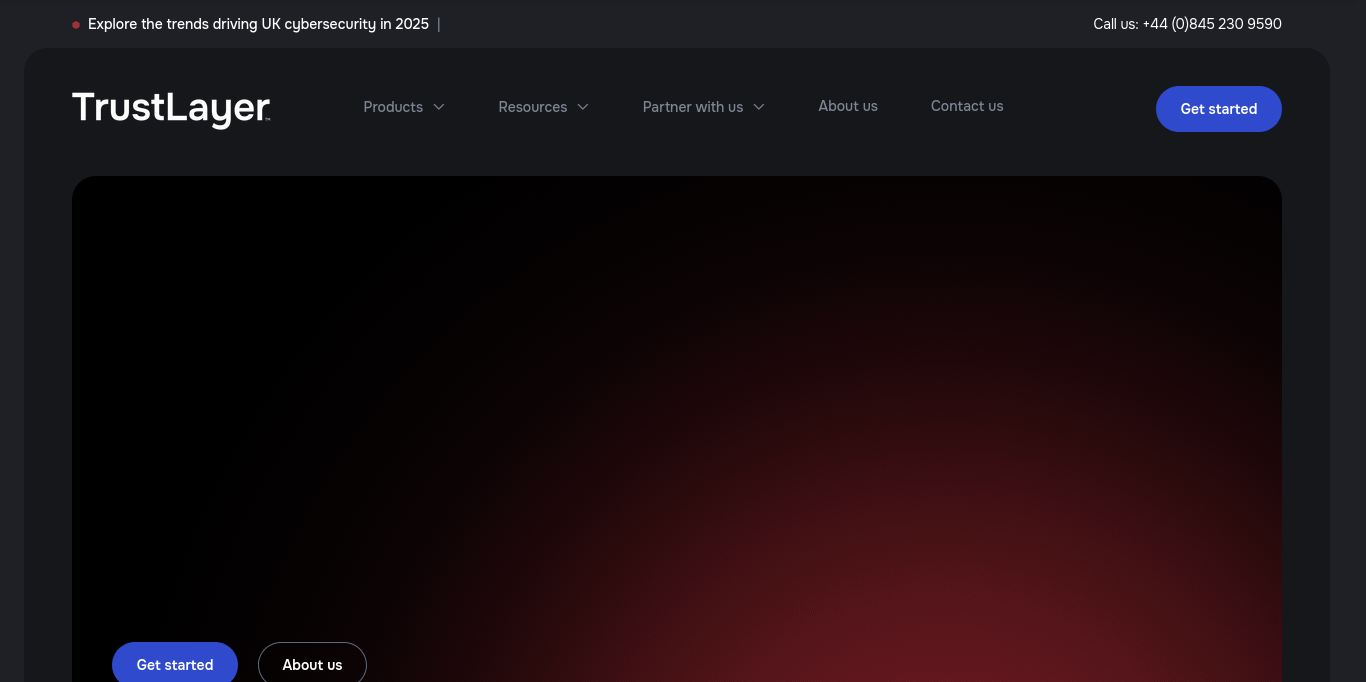The image size is (1366, 682).
Task: Open the UK cybersecurity 2025 trends announcement
Action: pyautogui.click(x=258, y=24)
